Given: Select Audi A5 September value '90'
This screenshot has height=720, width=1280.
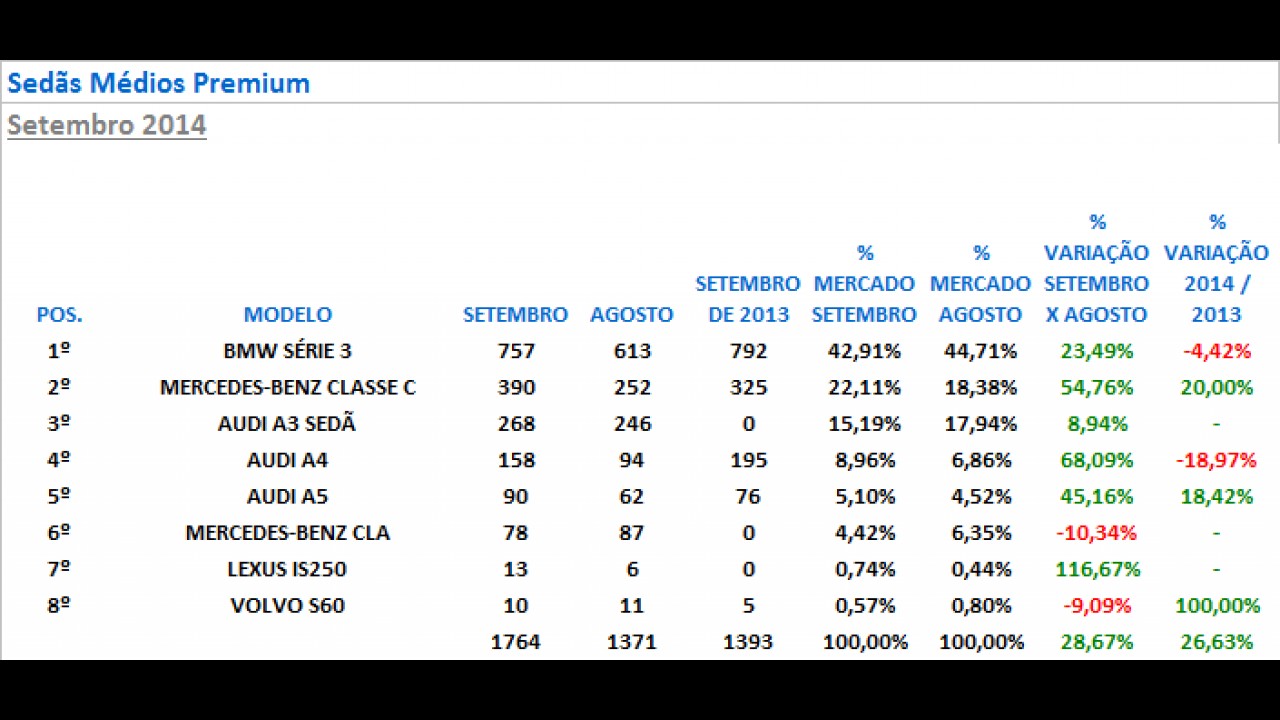Looking at the screenshot, I should tap(516, 496).
